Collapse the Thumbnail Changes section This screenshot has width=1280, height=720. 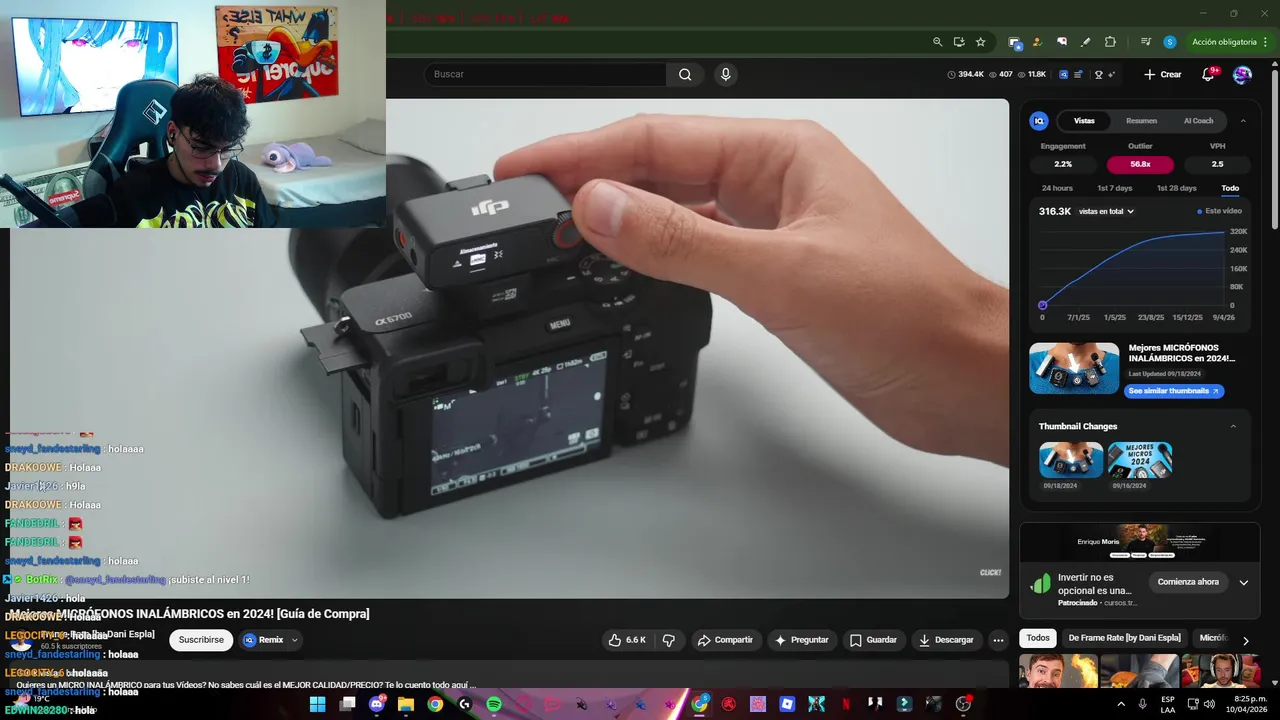(x=1233, y=426)
